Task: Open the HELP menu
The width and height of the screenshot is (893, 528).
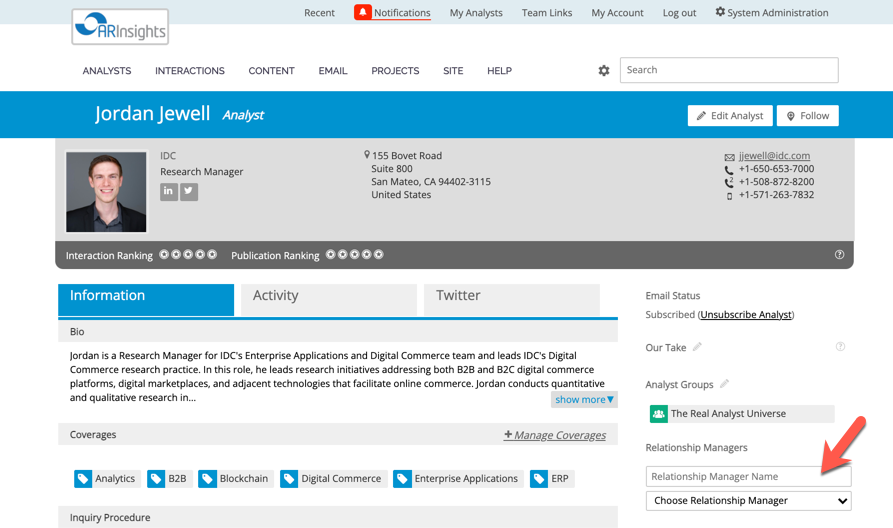Action: pyautogui.click(x=499, y=71)
